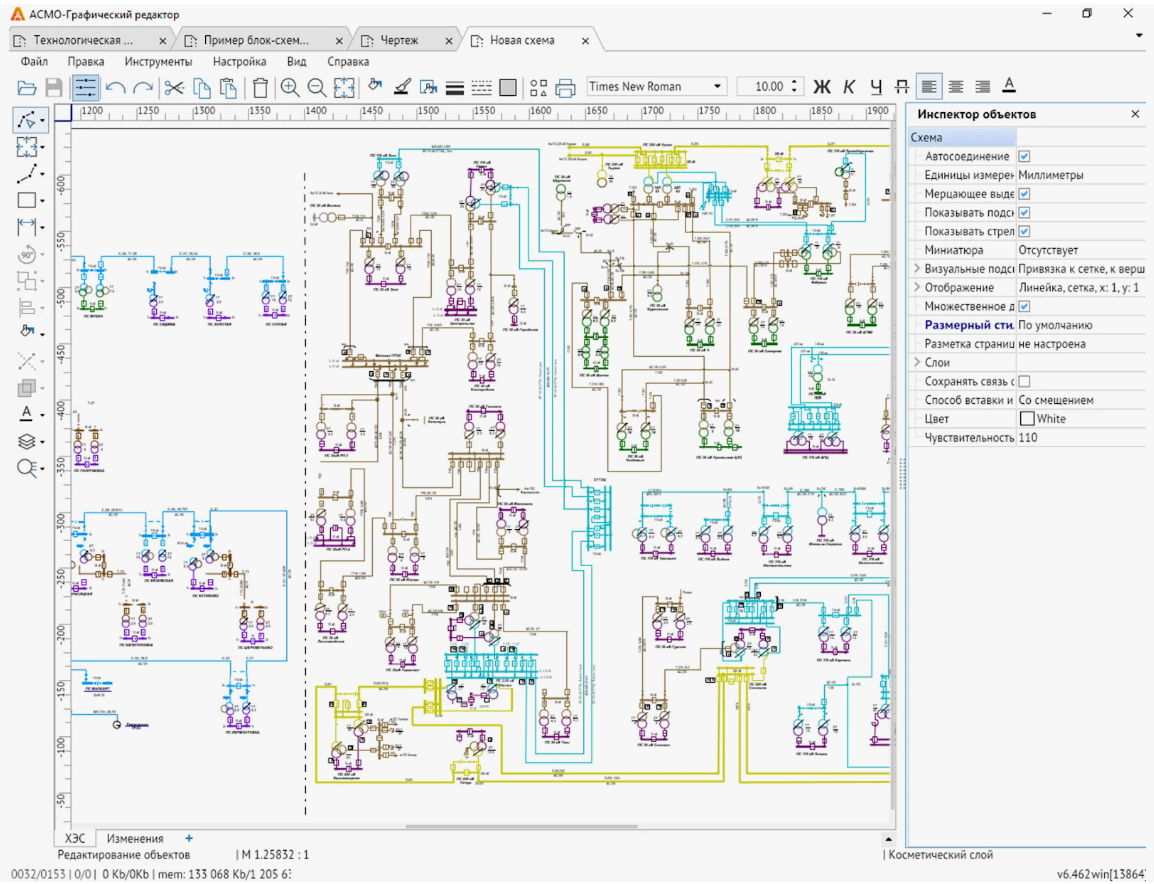
Task: Enable the Сохранять связь checkbox
Action: (1024, 381)
